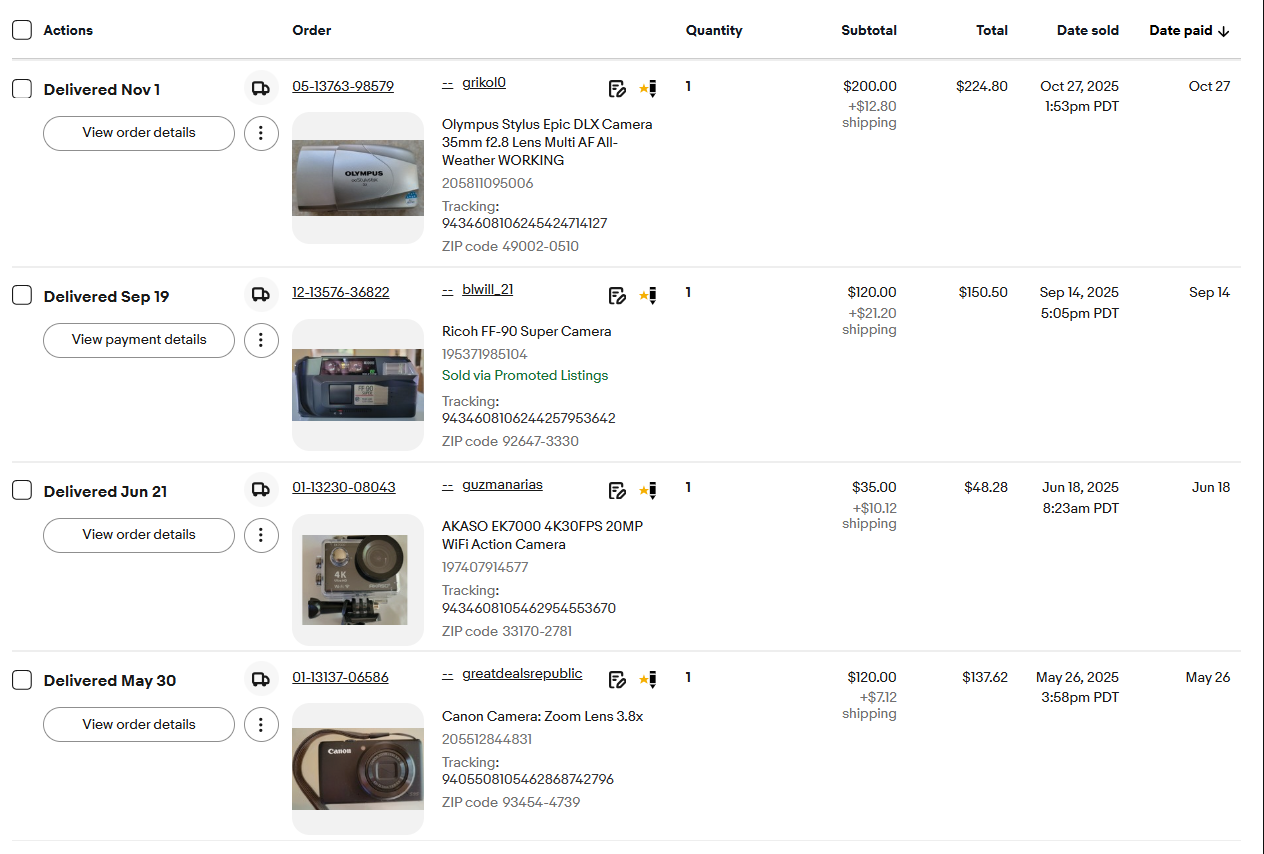Screen dimensions: 1264x854
Task: Open more actions menu for Delivered Nov 1 order
Action: coord(261,133)
